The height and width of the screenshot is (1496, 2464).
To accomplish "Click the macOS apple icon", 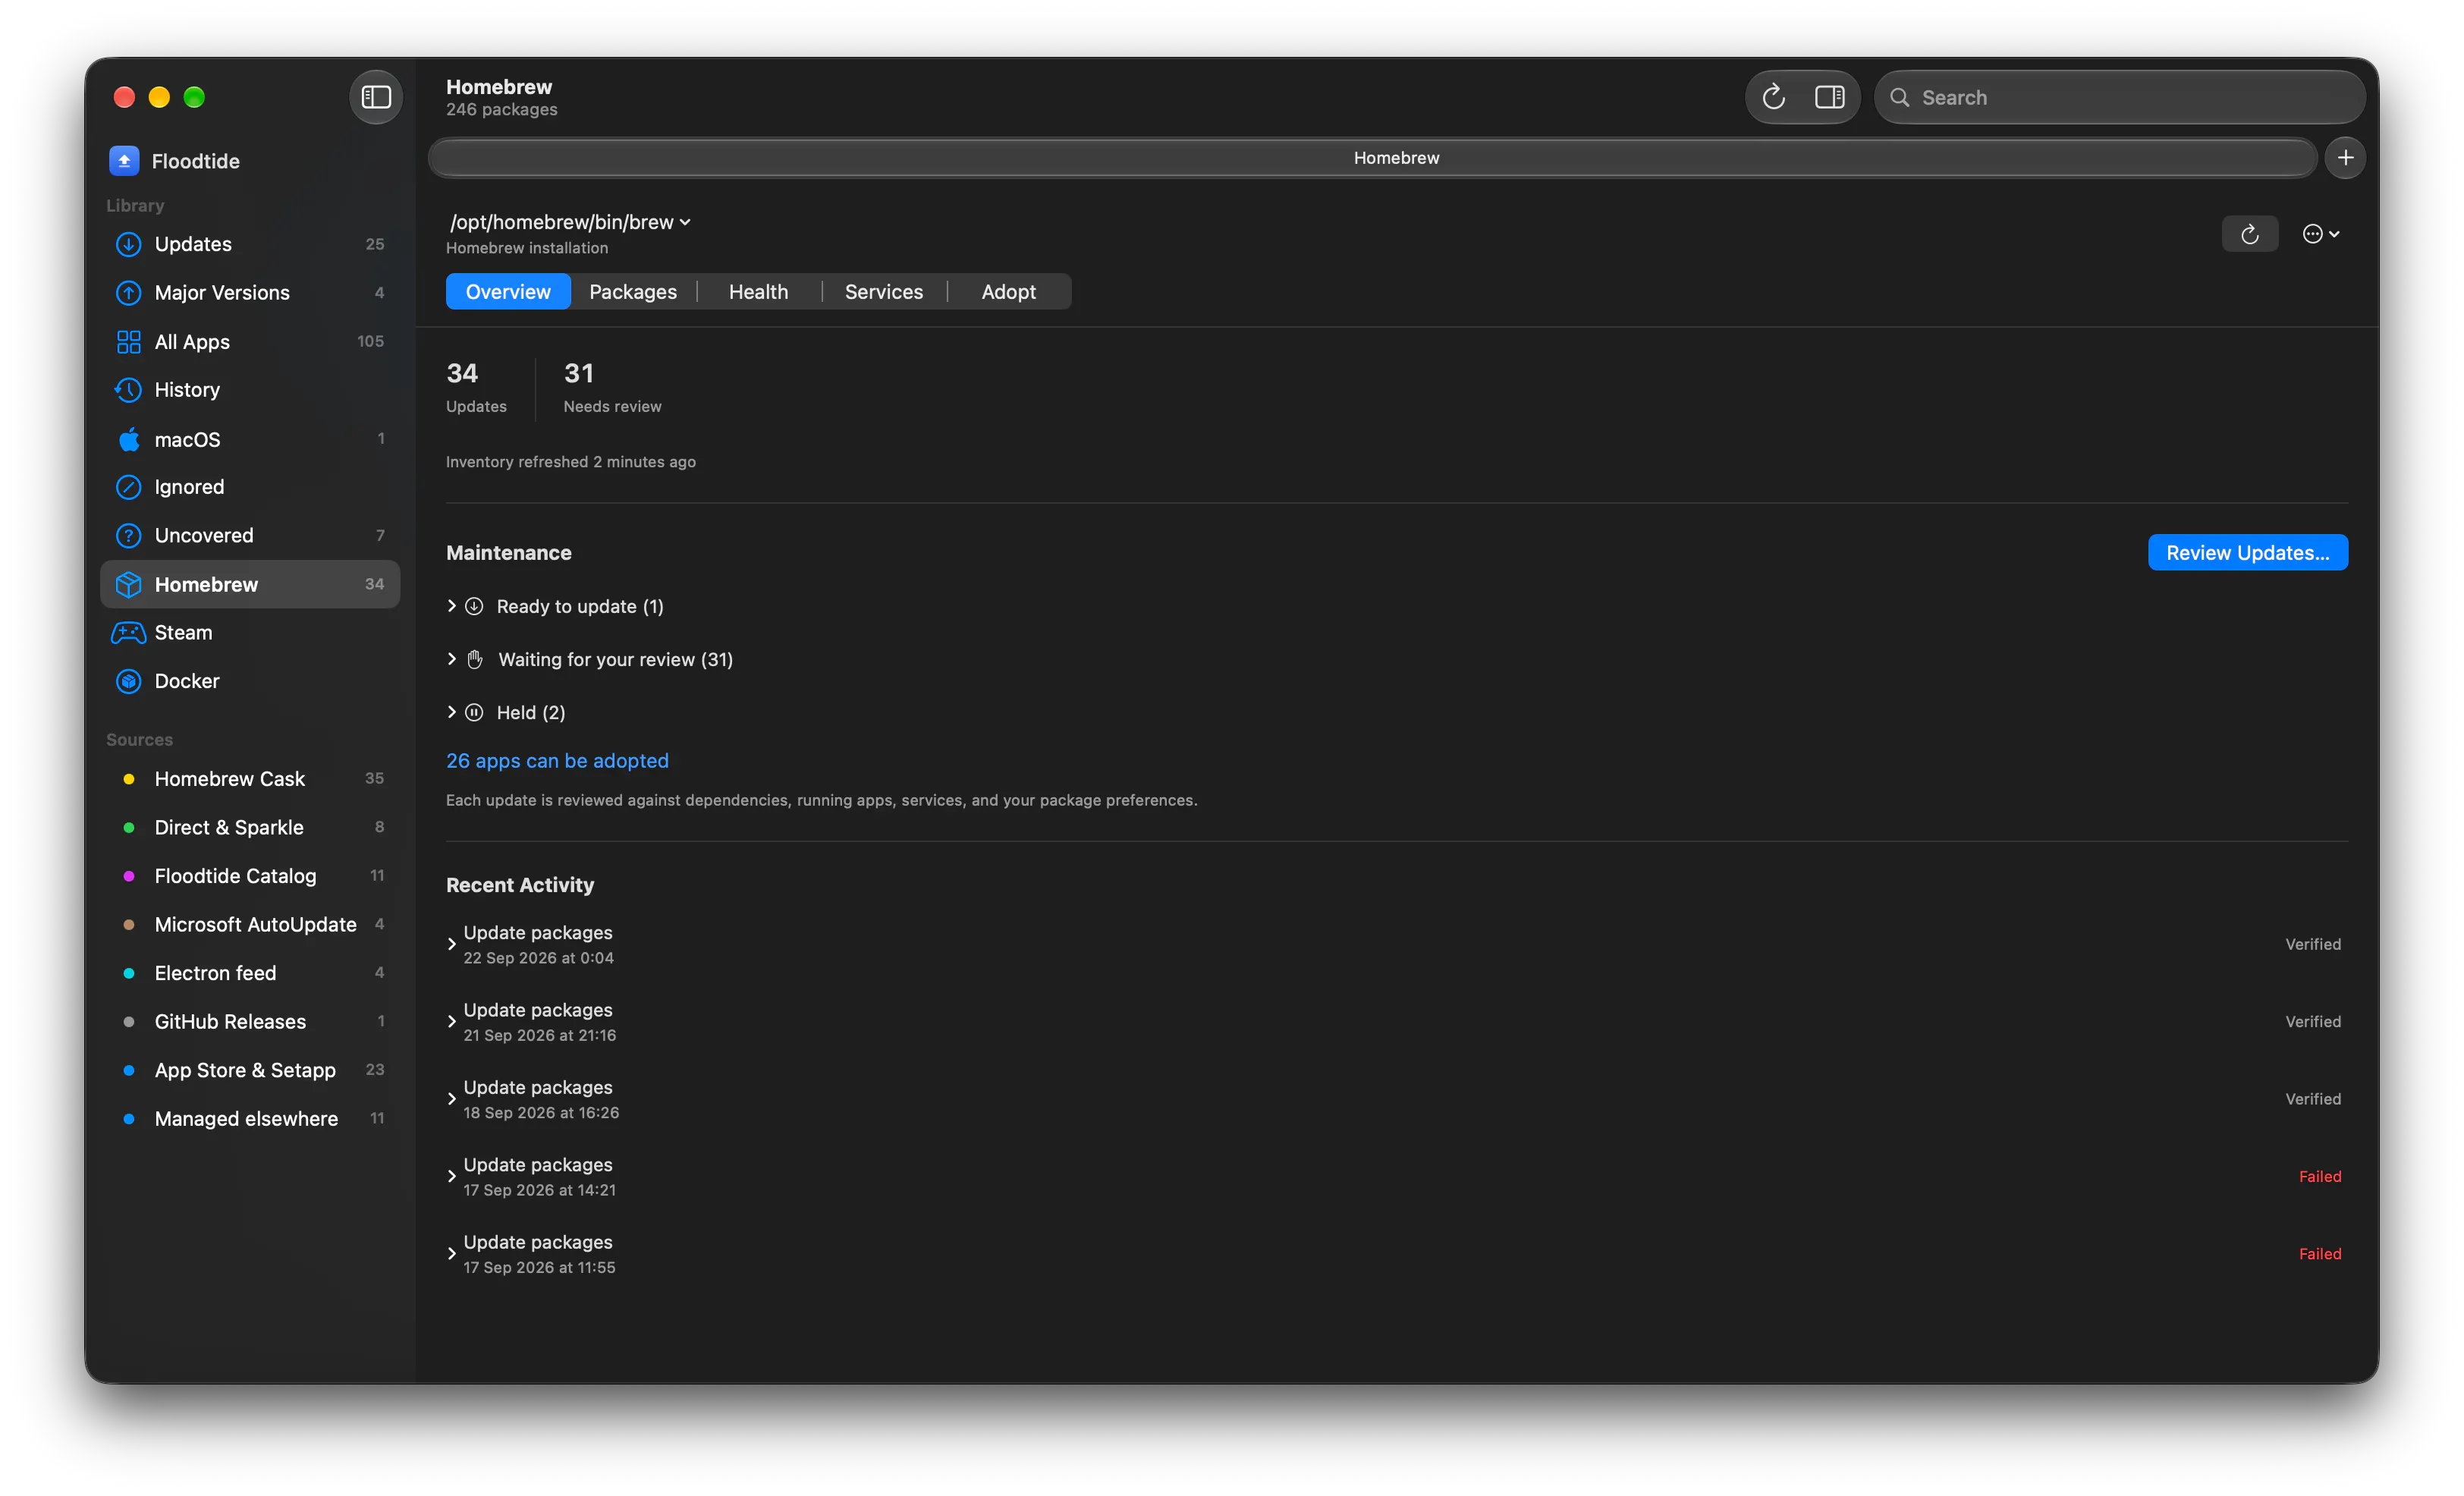I will [128, 439].
